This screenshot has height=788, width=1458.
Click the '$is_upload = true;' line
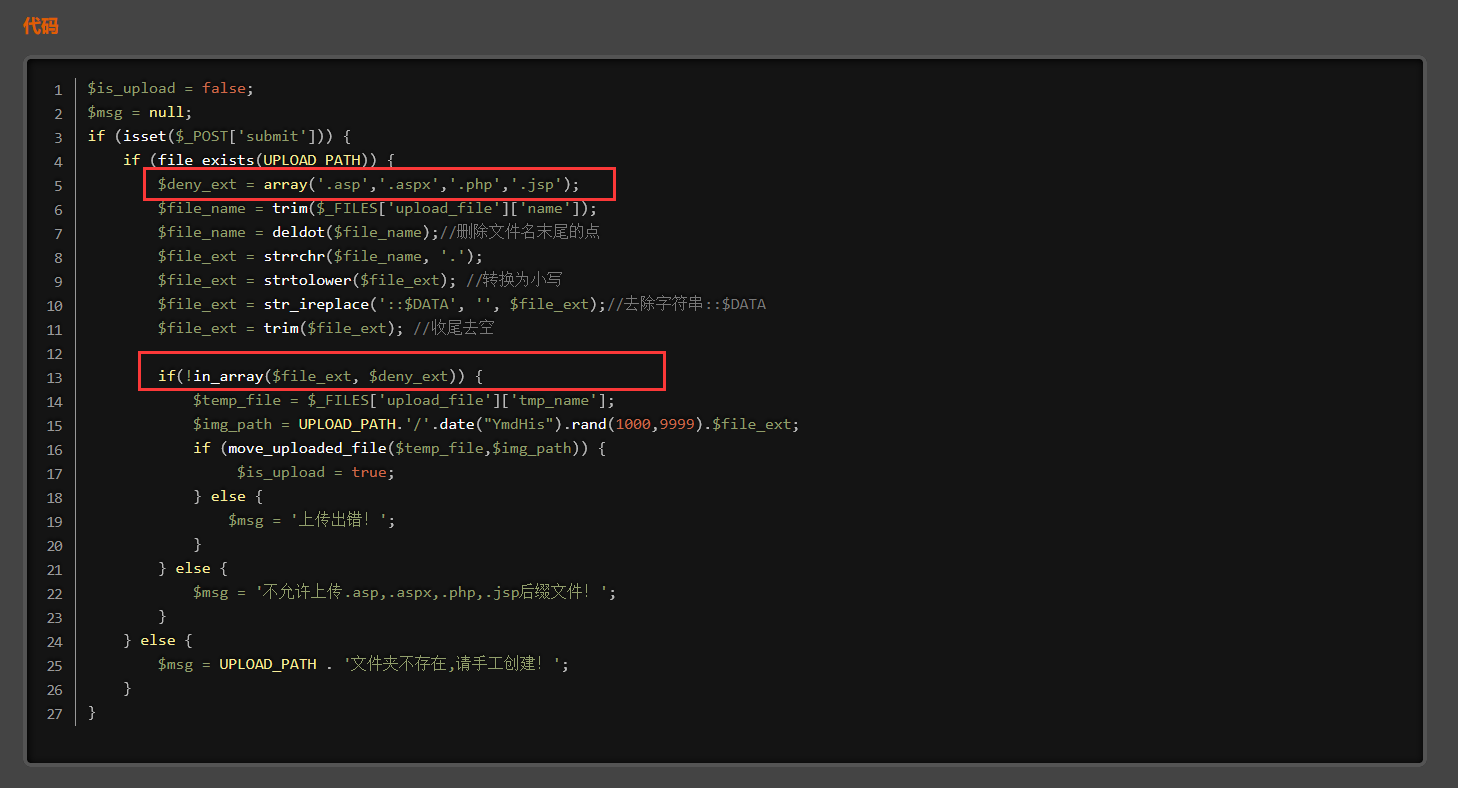315,472
